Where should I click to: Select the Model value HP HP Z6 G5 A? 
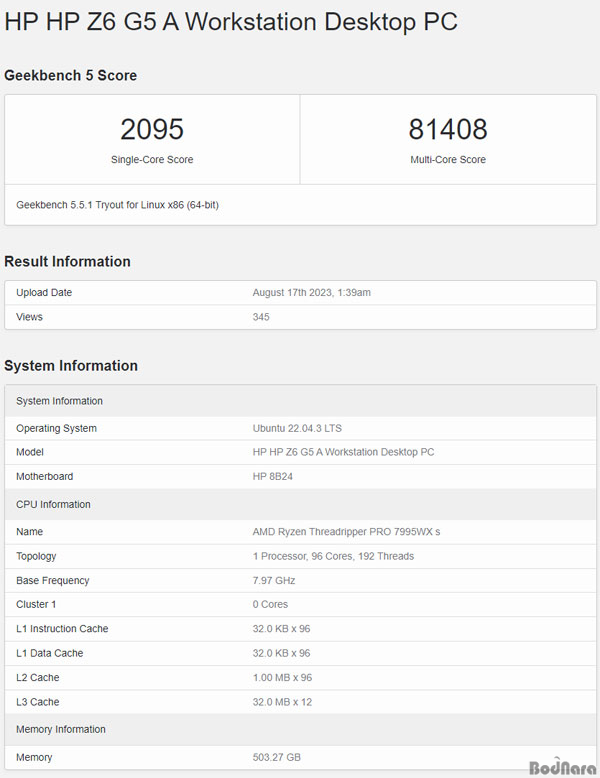pyautogui.click(x=343, y=452)
